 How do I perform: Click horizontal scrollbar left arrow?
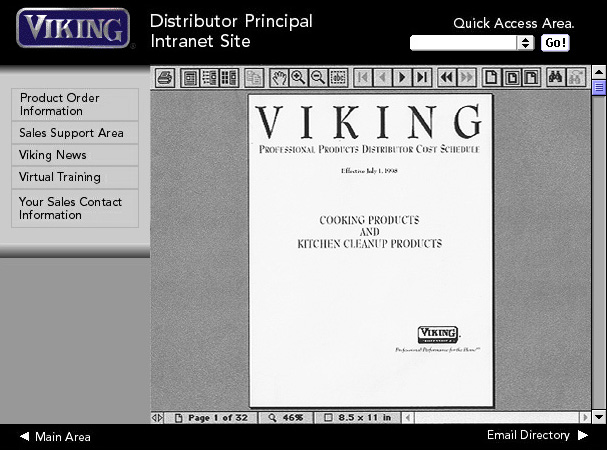click(x=407, y=418)
